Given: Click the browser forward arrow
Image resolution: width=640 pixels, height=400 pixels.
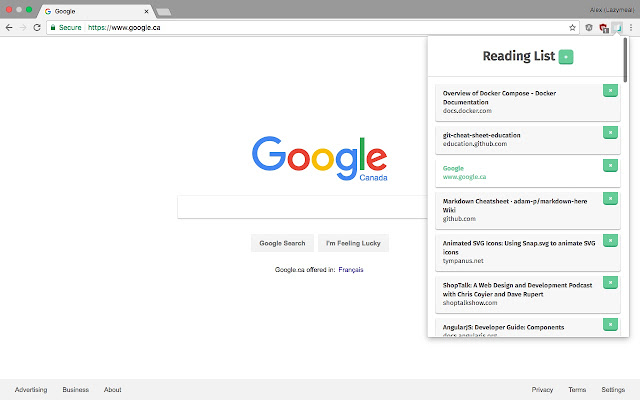Looking at the screenshot, I should point(23,27).
